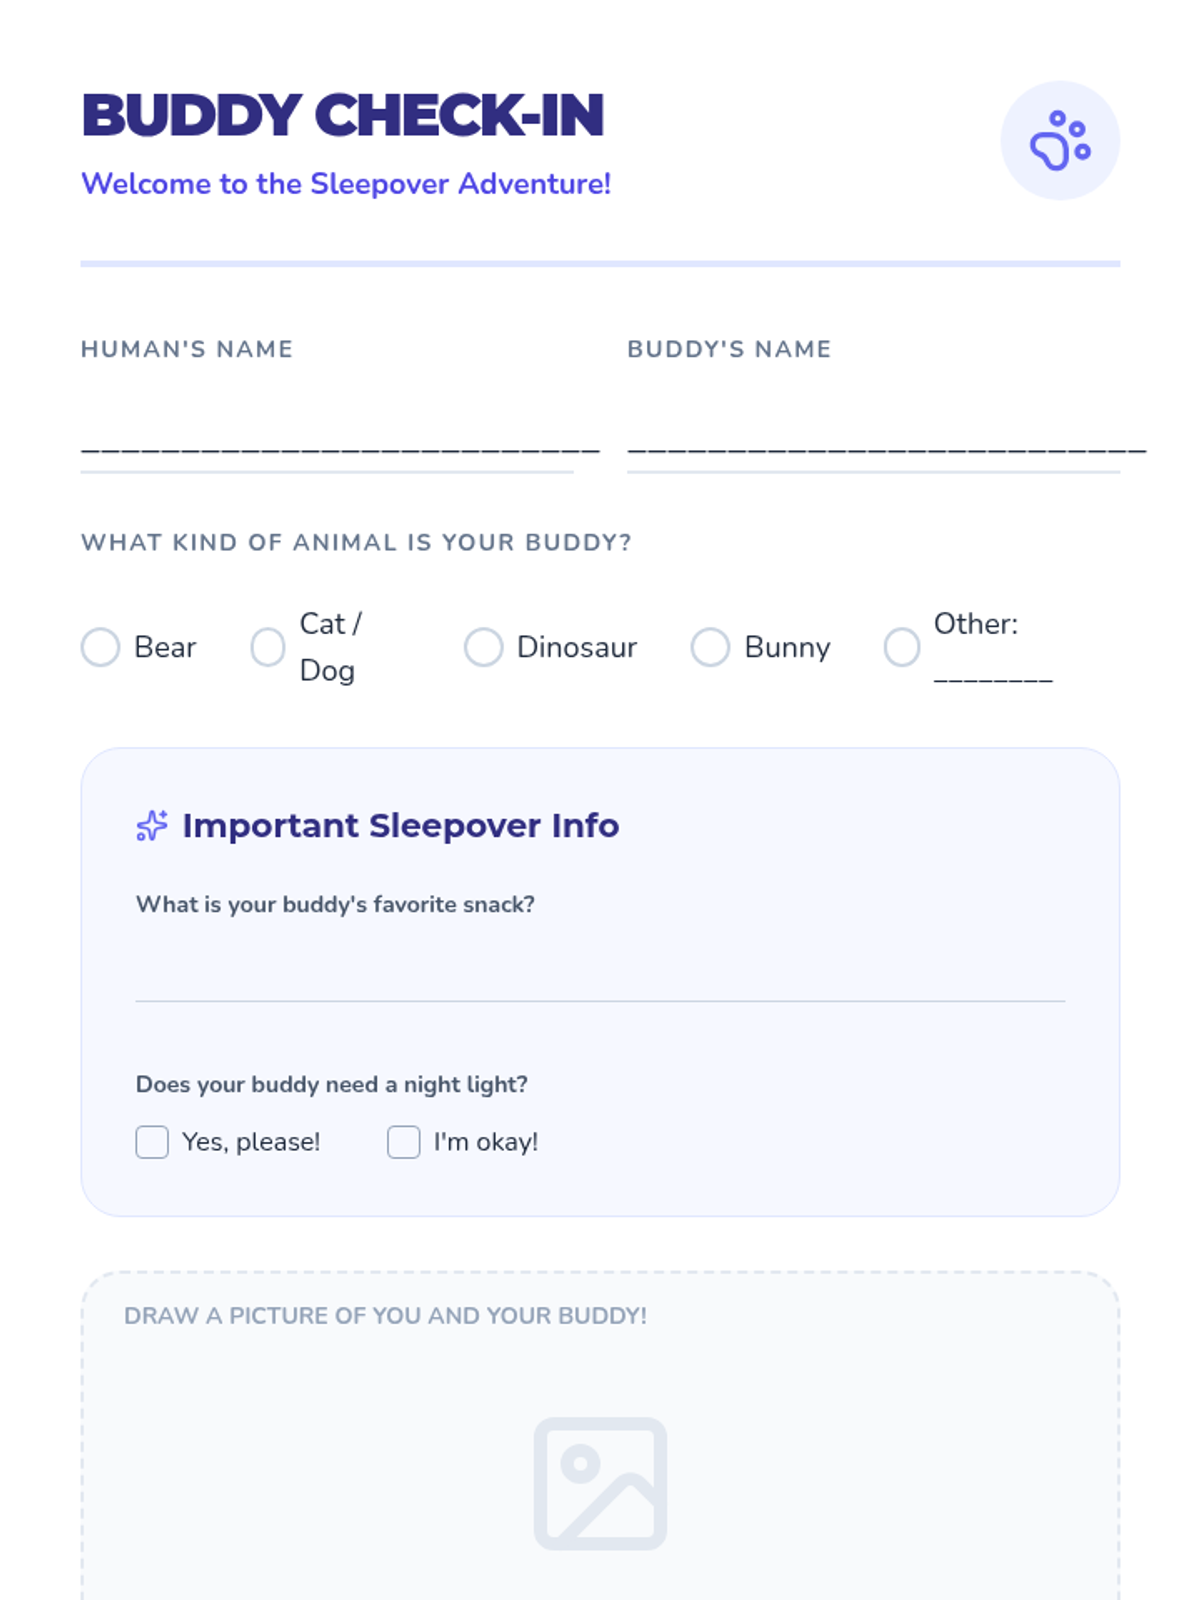This screenshot has width=1200, height=1600.
Task: Click the "Does your buddy need a night light?" question
Action: click(332, 1085)
